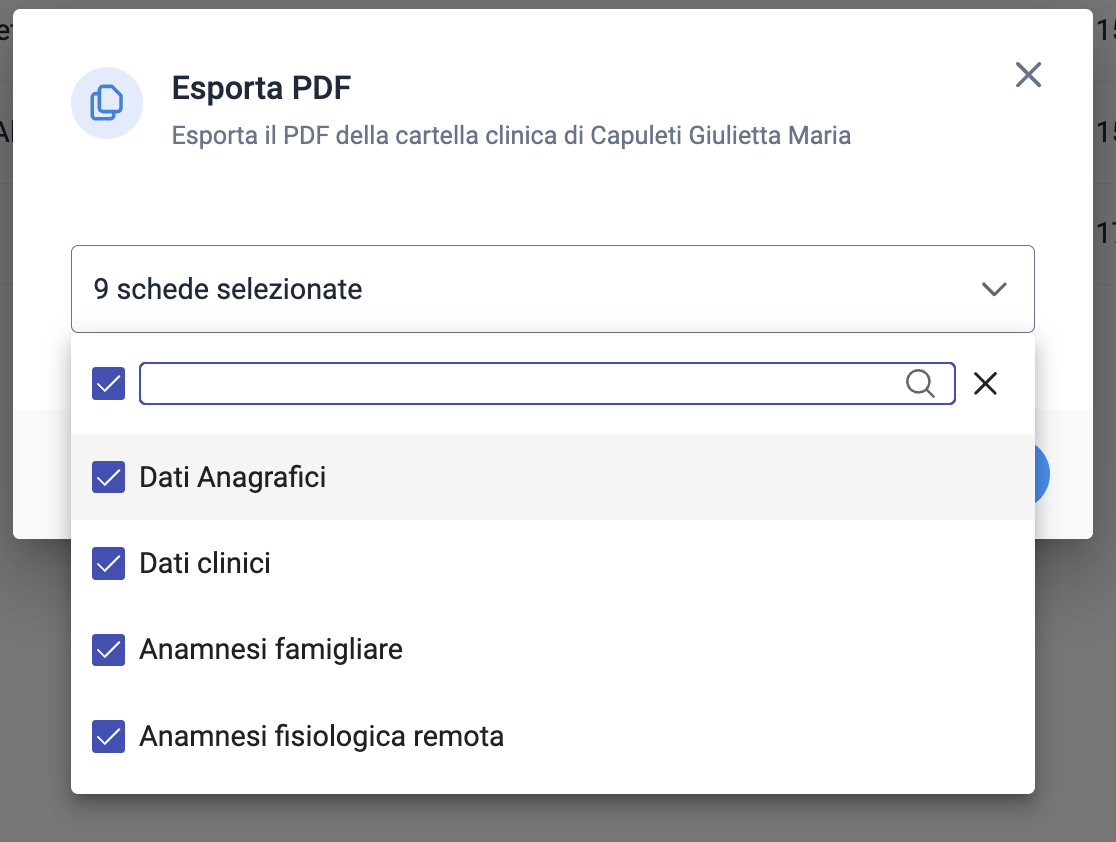Uncheck the Dati clinici checkbox

(108, 564)
